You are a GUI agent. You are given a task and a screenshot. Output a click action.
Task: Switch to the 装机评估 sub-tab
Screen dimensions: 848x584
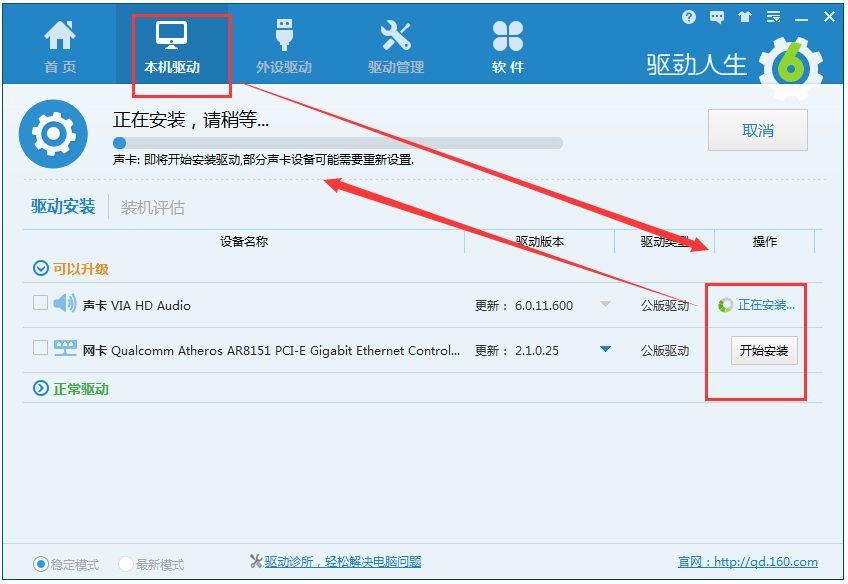coord(153,208)
